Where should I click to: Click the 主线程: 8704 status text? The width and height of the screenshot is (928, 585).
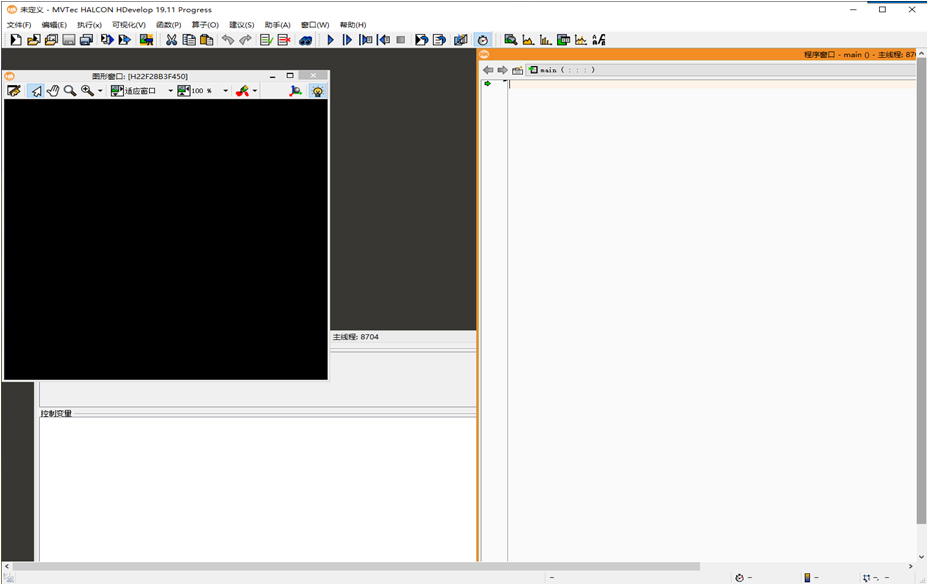[x=356, y=337]
